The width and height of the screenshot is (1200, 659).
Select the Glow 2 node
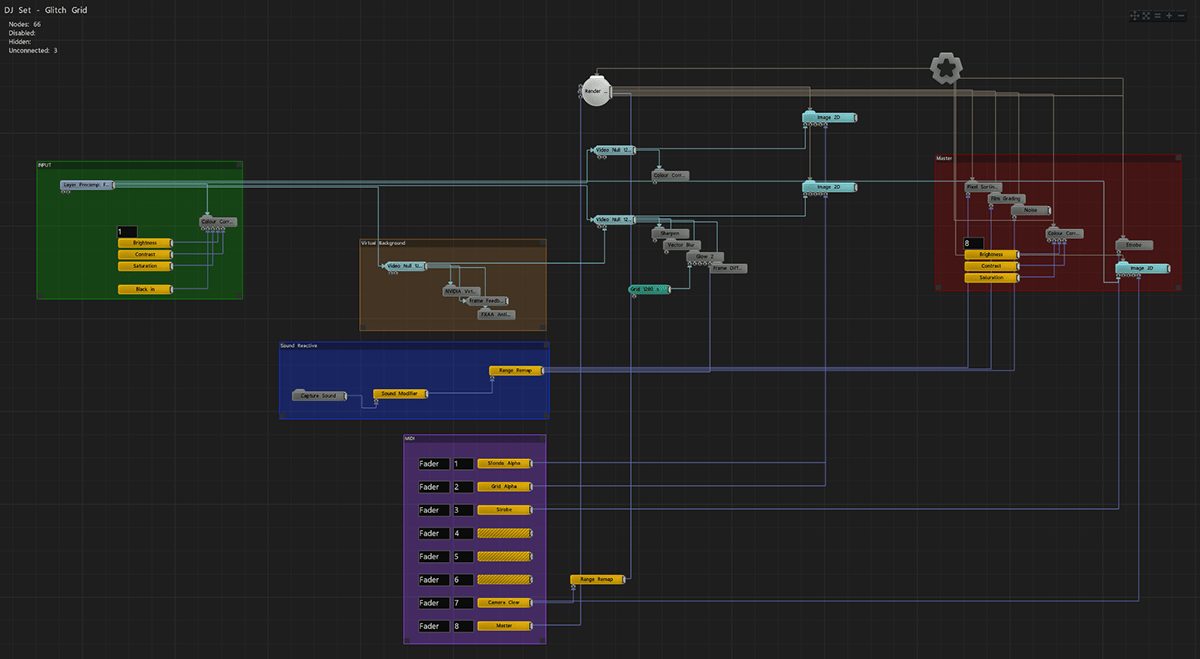[x=704, y=257]
